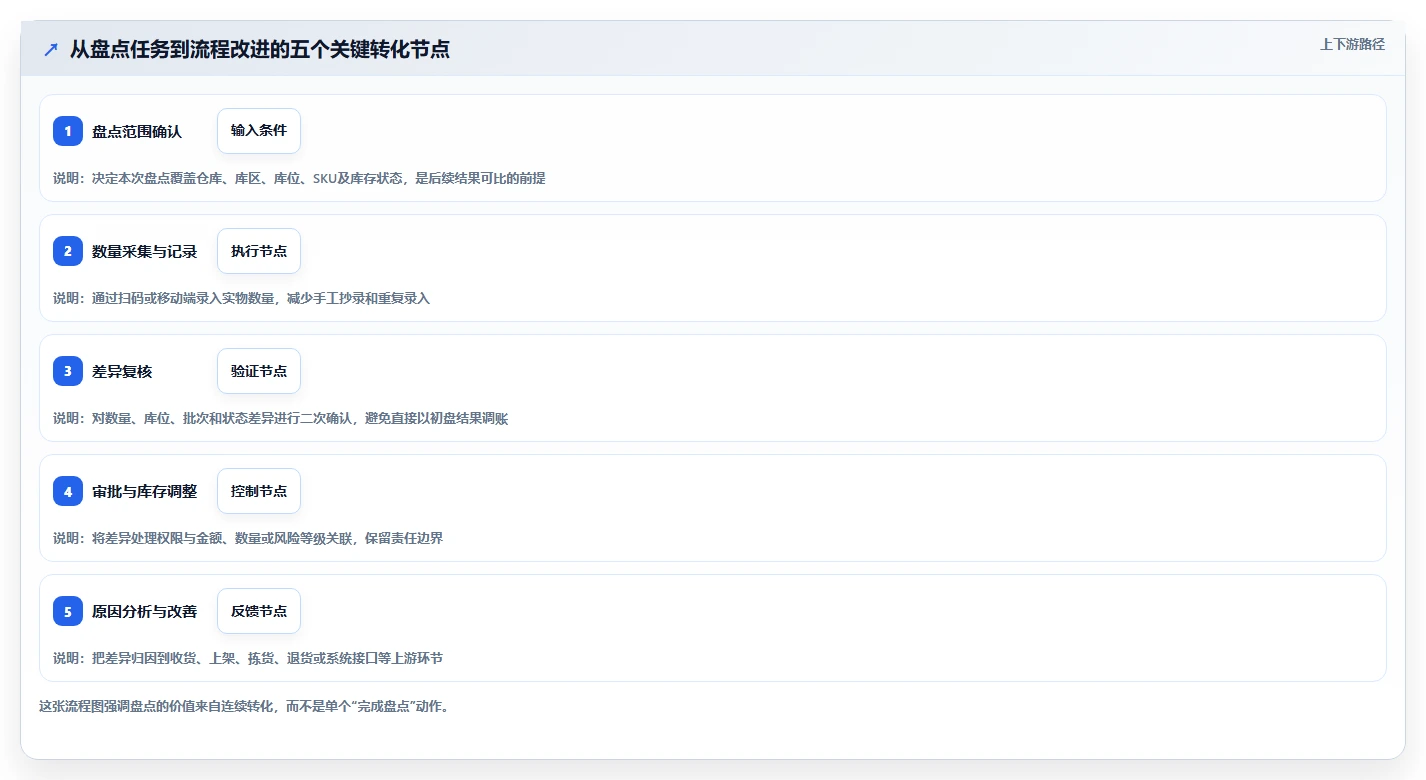The image size is (1426, 780).
Task: Click the 反馈节点 tag
Action: (259, 611)
